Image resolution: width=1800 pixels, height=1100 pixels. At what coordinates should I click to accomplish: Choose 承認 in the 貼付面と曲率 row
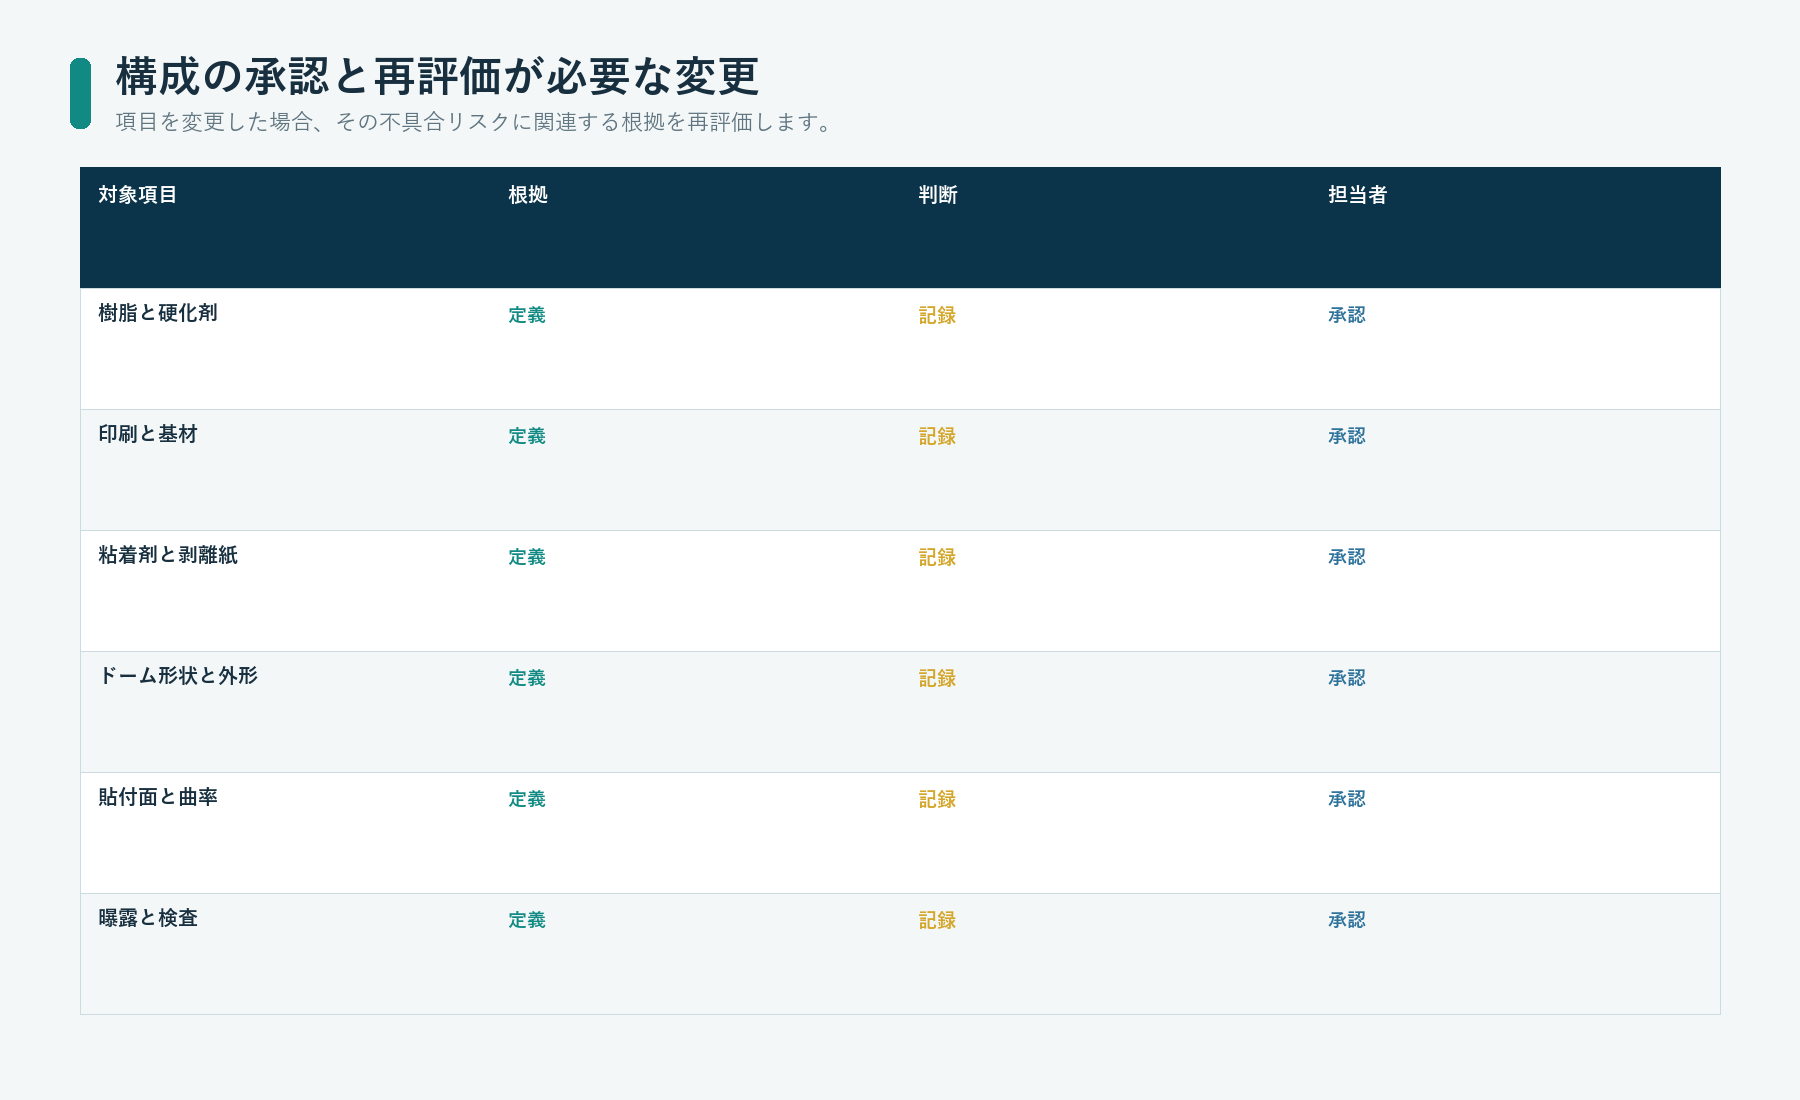tap(1347, 799)
